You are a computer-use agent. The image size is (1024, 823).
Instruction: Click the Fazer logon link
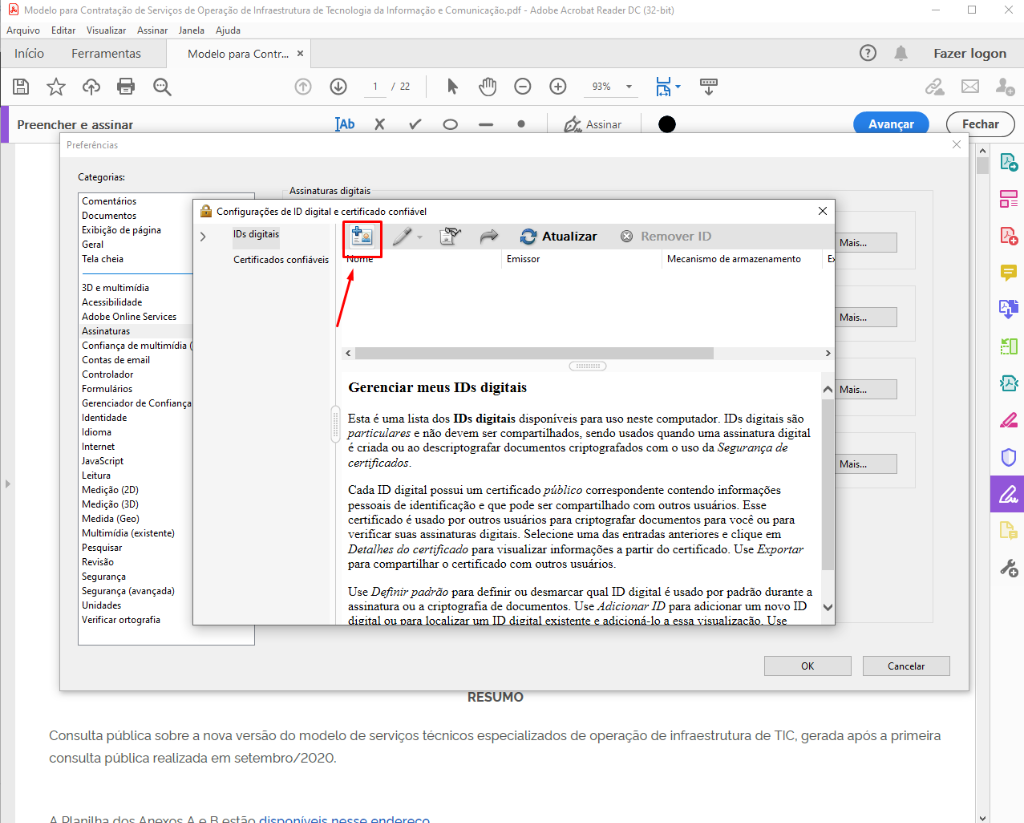[969, 53]
